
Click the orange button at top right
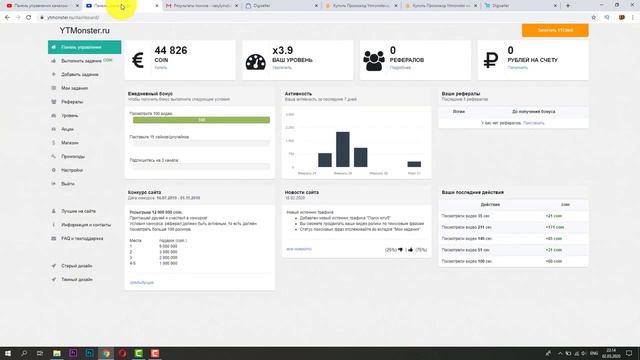[555, 30]
